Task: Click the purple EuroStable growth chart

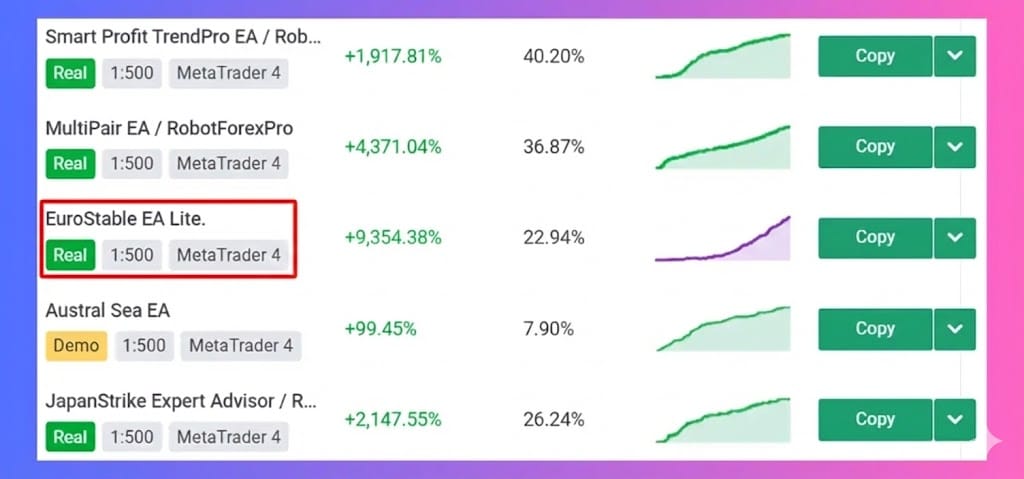Action: coord(723,239)
